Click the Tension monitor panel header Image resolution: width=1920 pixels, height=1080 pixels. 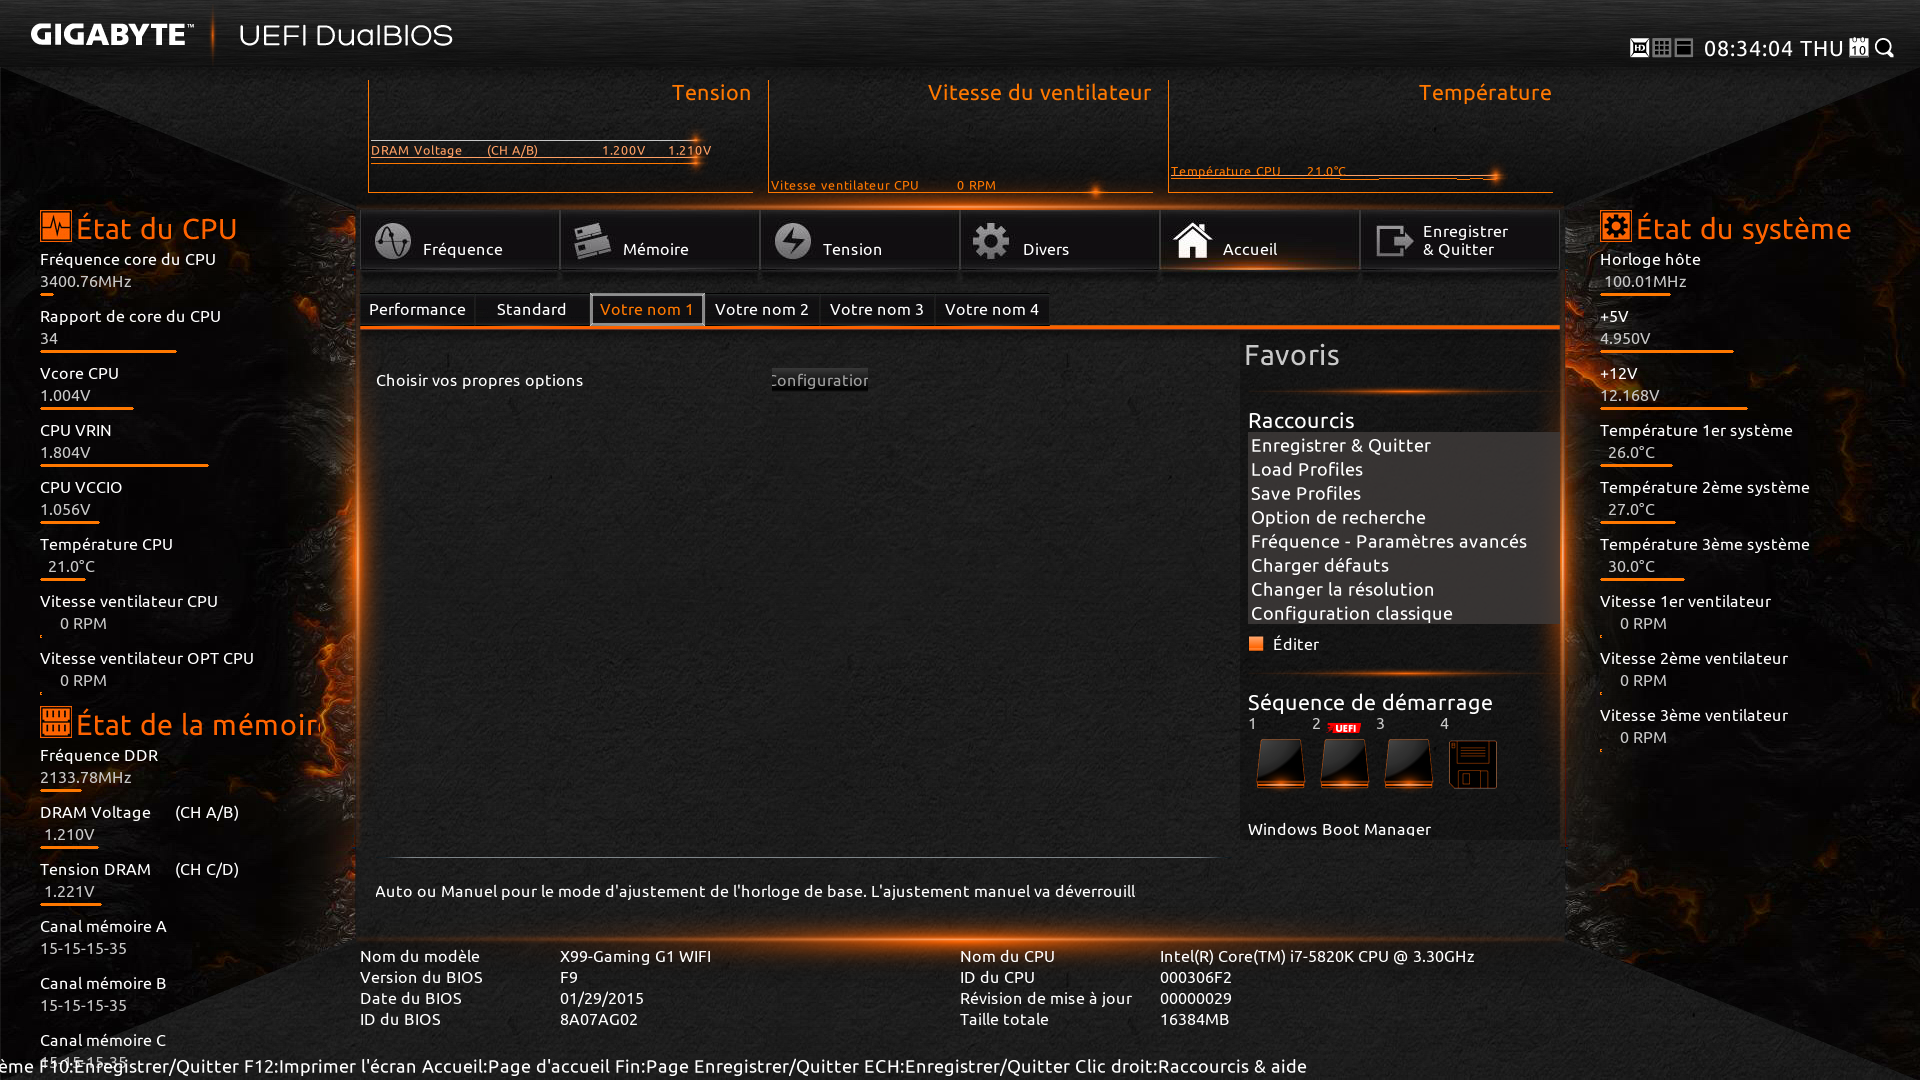coord(711,92)
